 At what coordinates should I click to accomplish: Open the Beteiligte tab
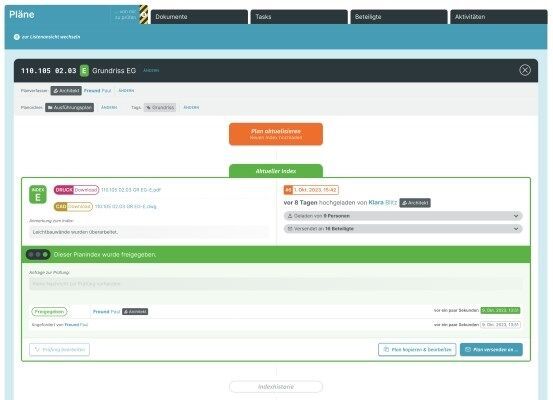[399, 17]
